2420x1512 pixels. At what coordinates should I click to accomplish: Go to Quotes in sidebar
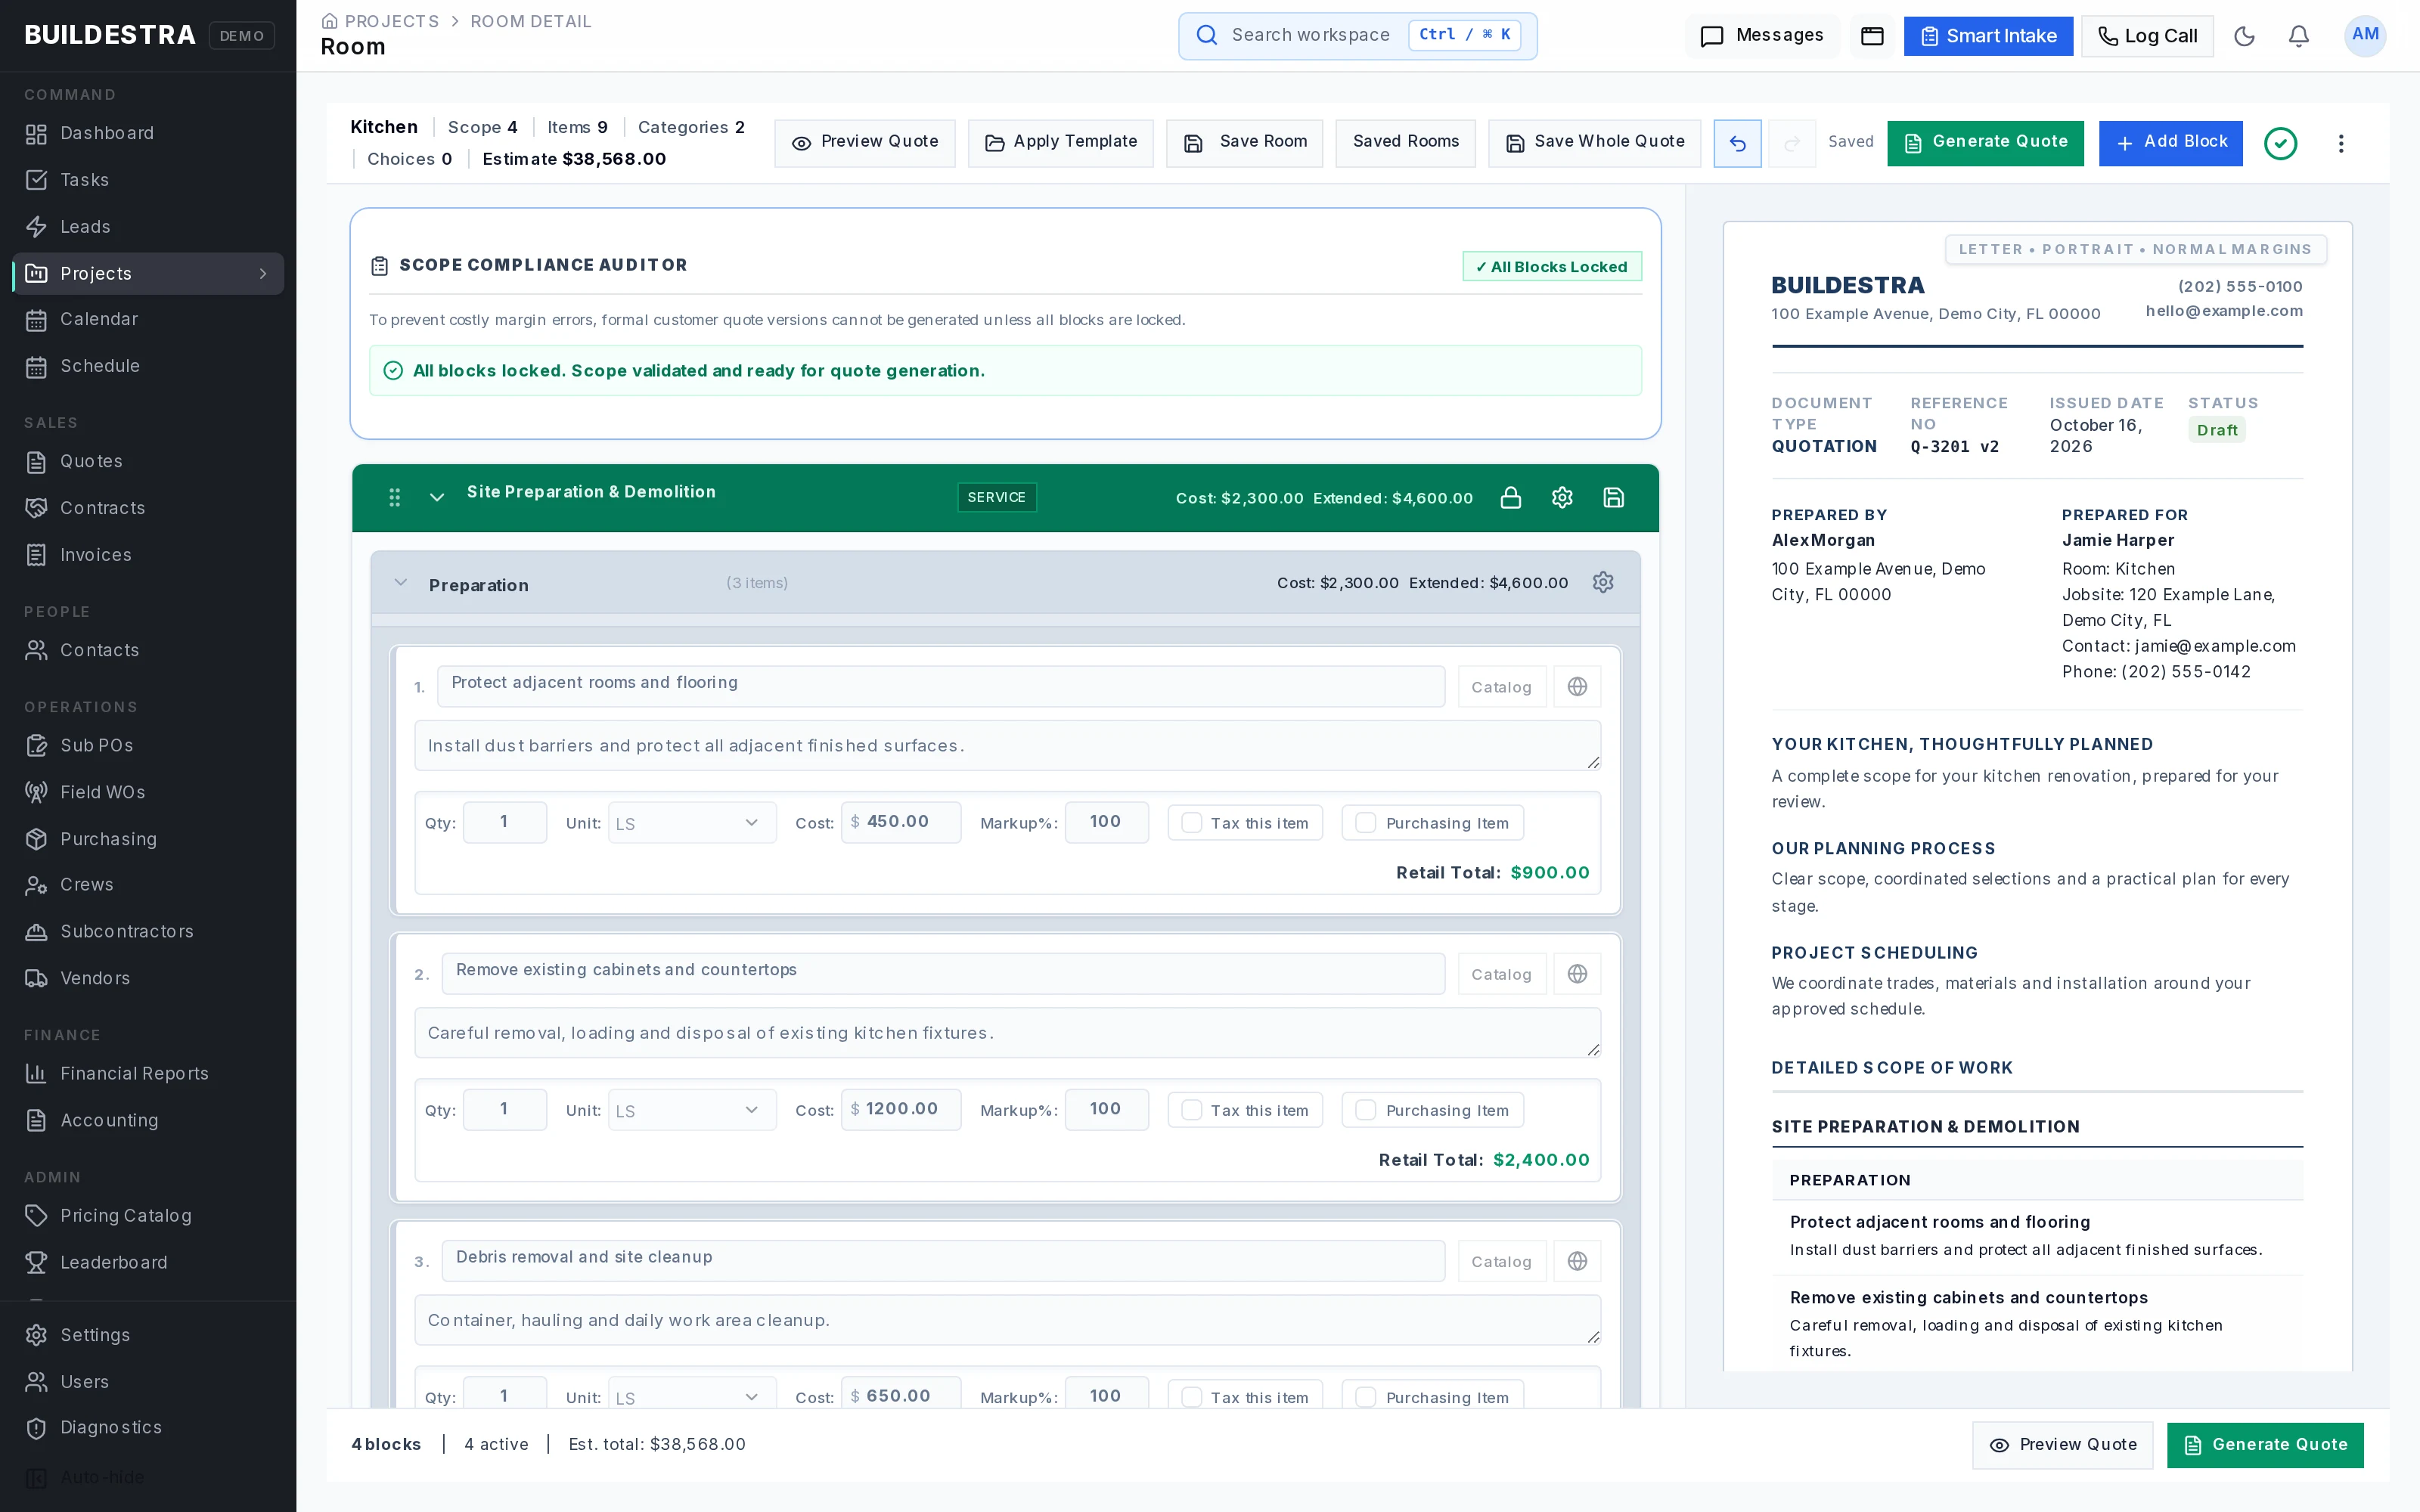(x=148, y=461)
